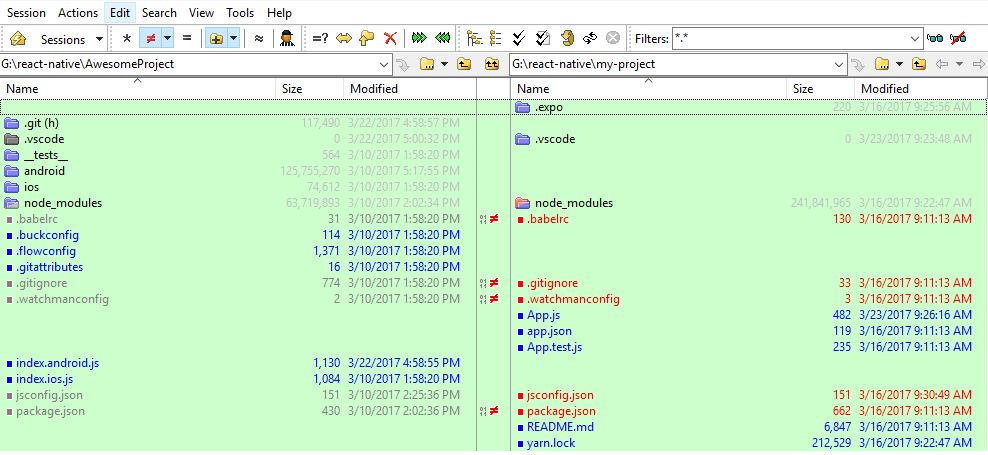
Task: Toggle the Show Same (equals) filter
Action: [186, 39]
